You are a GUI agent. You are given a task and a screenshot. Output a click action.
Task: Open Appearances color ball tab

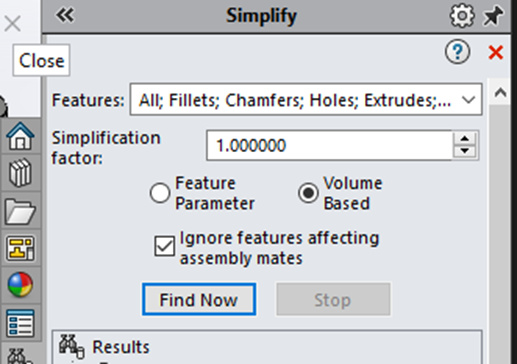tap(20, 285)
